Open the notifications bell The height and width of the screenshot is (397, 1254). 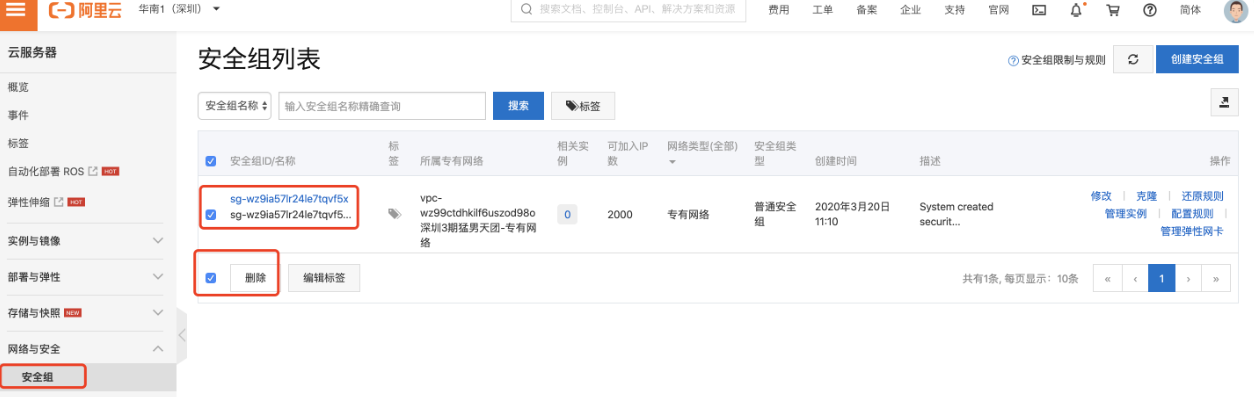coord(1076,10)
